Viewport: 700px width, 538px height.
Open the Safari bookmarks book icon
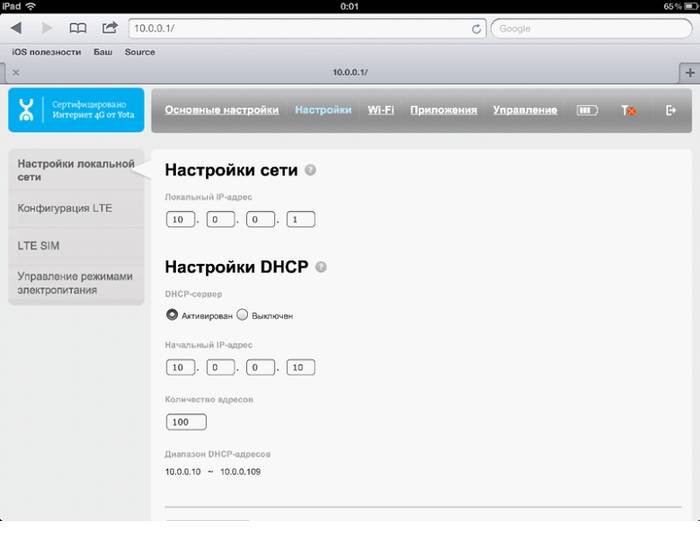(x=77, y=29)
